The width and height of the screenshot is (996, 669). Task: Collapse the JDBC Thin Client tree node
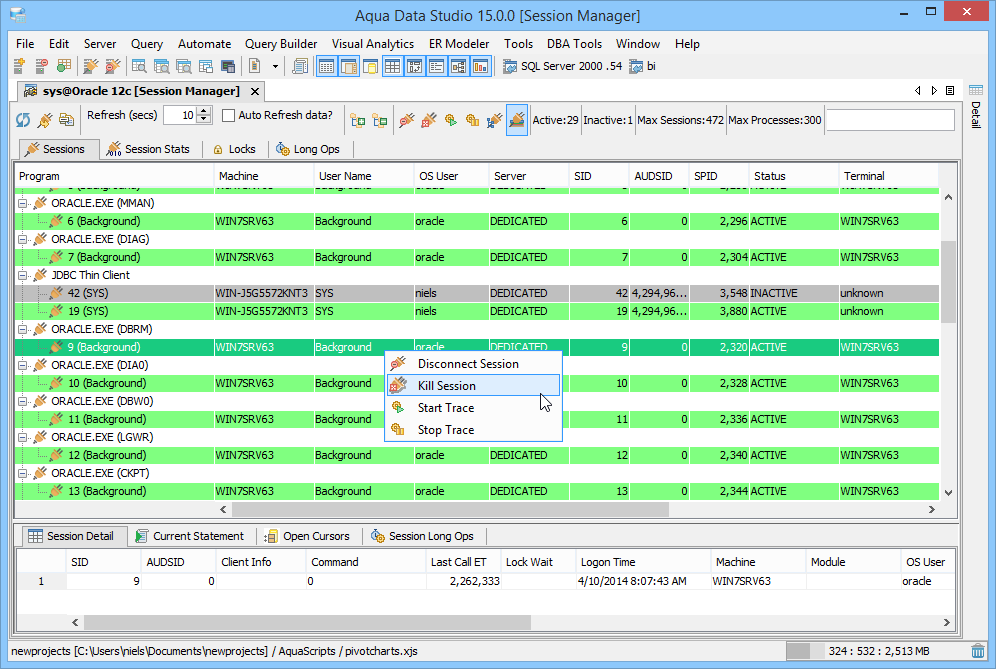(x=23, y=275)
